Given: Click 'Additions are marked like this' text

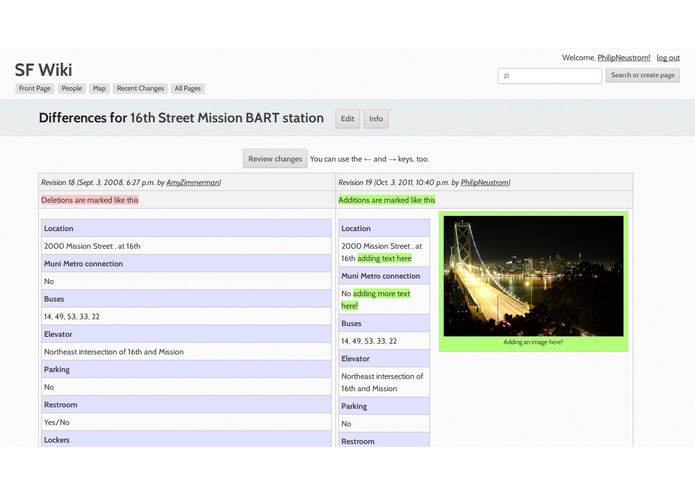Looking at the screenshot, I should tap(387, 200).
